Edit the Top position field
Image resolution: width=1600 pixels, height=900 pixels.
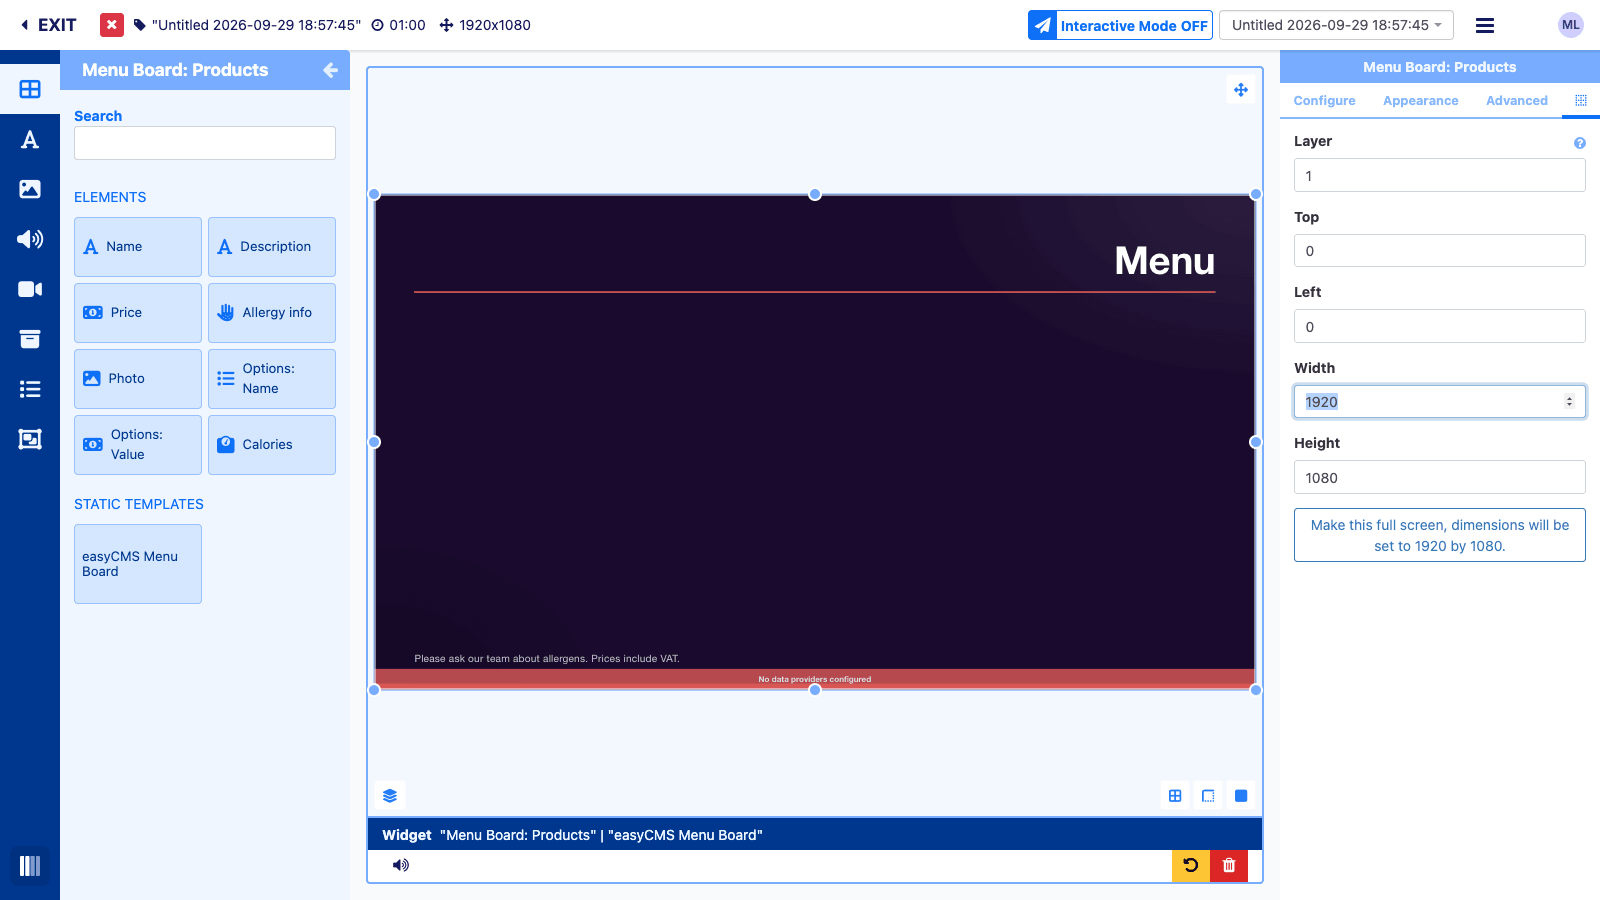coord(1440,251)
